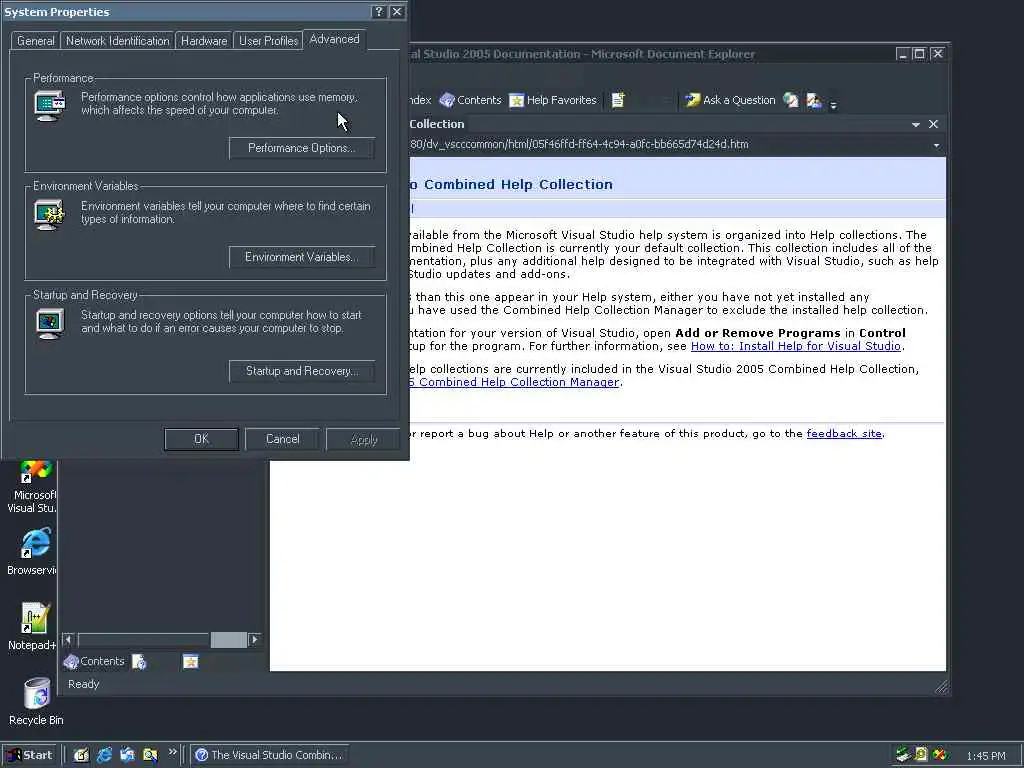Confirm System Properties with OK
Viewport: 1024px width, 768px height.
(x=201, y=440)
